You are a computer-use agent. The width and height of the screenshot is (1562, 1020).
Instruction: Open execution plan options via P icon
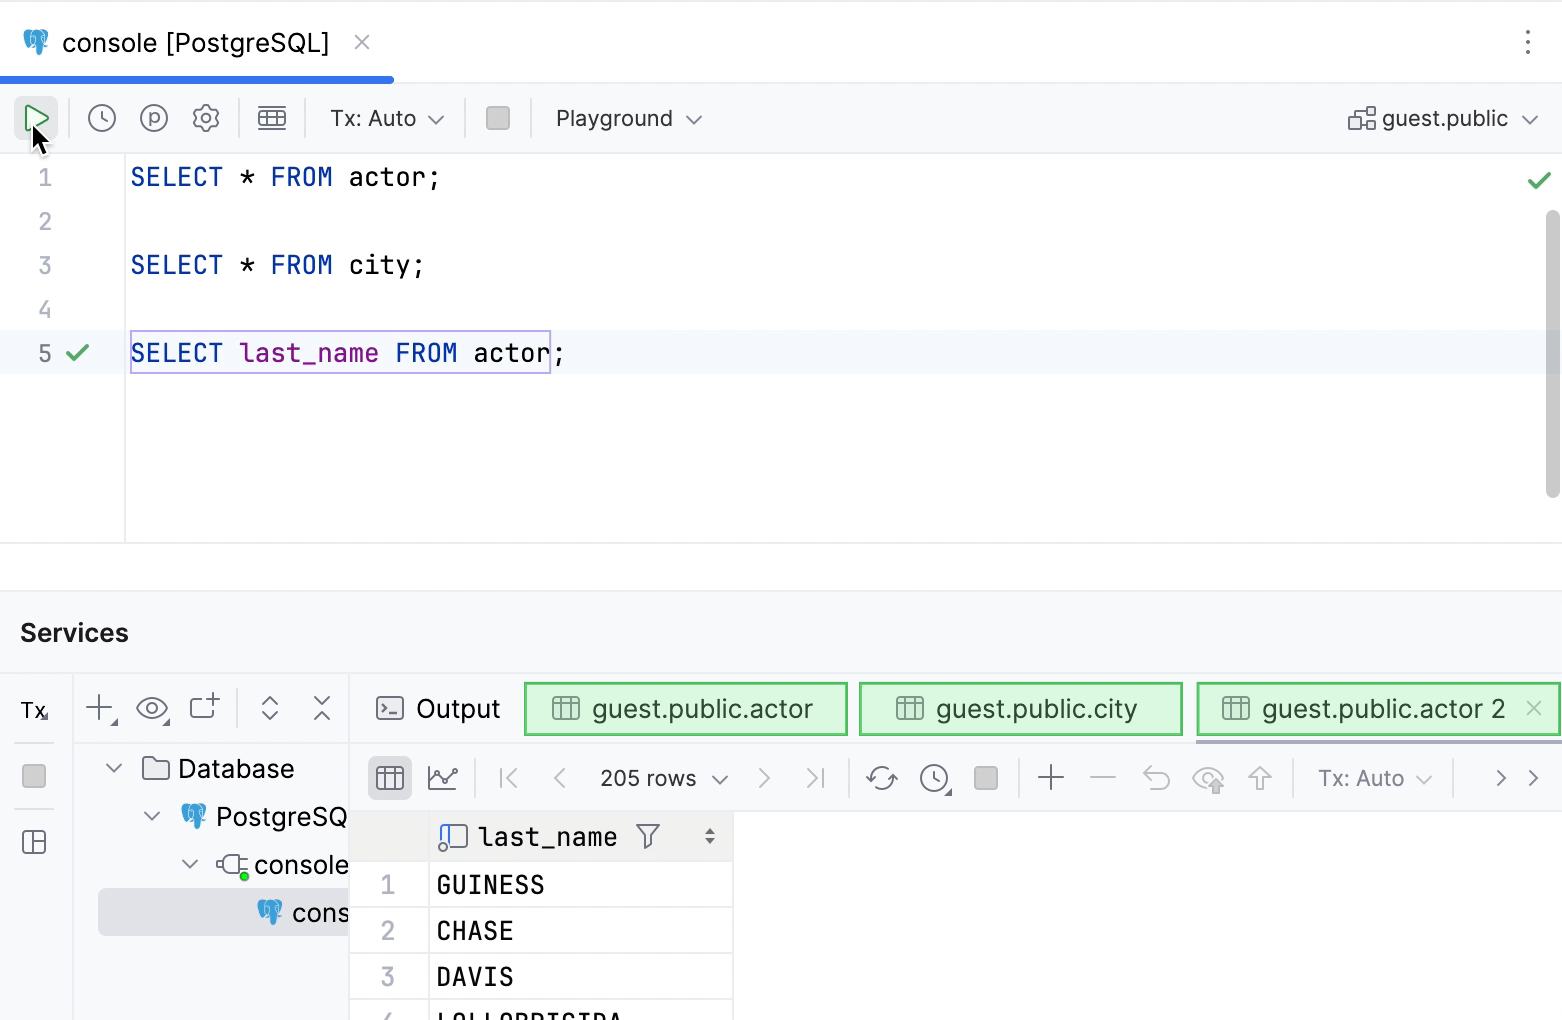[x=153, y=117]
